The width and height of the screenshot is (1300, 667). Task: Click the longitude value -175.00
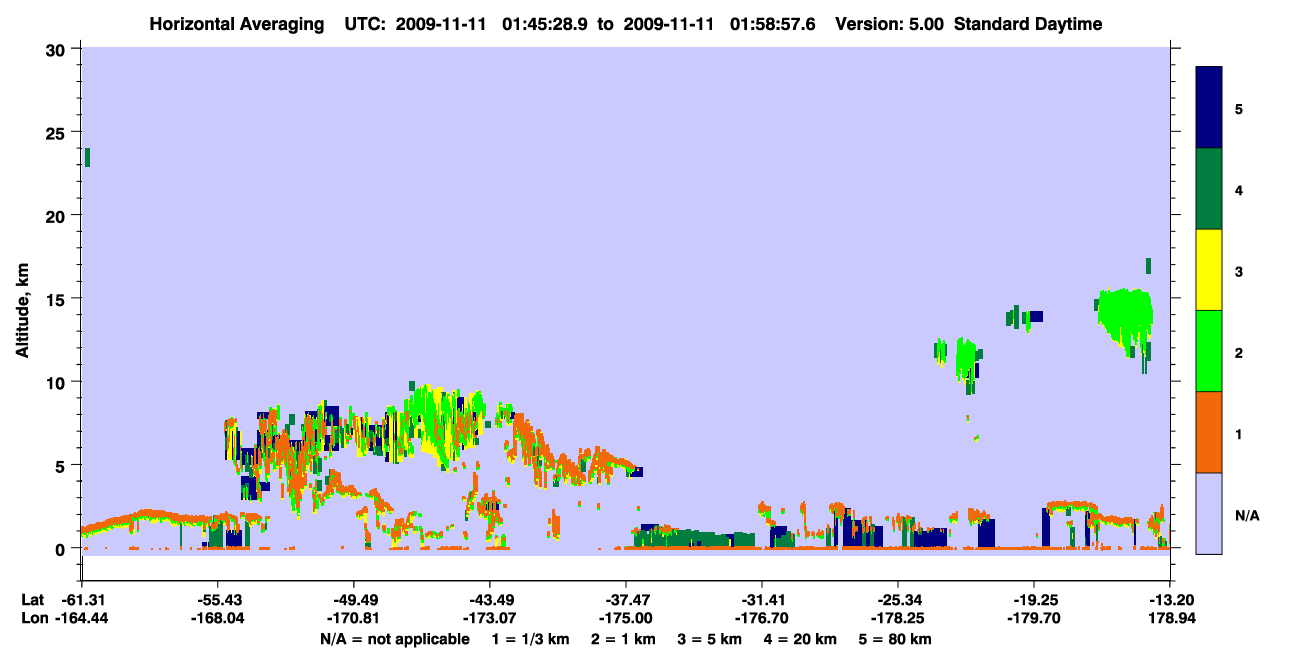[x=625, y=619]
